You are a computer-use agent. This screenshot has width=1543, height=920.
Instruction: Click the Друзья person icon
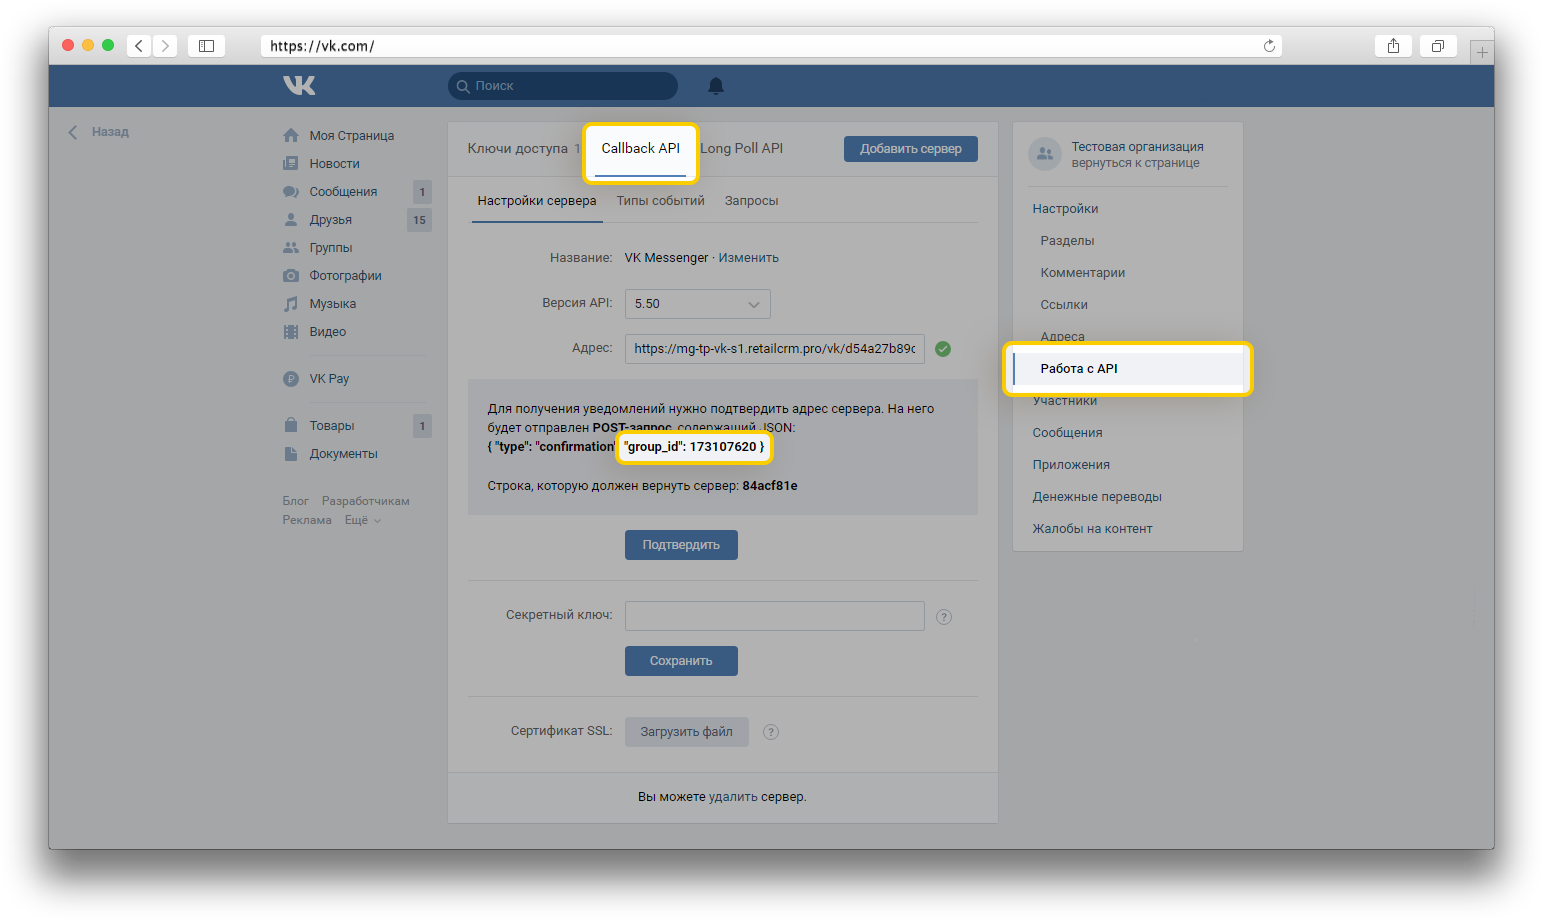click(x=291, y=219)
